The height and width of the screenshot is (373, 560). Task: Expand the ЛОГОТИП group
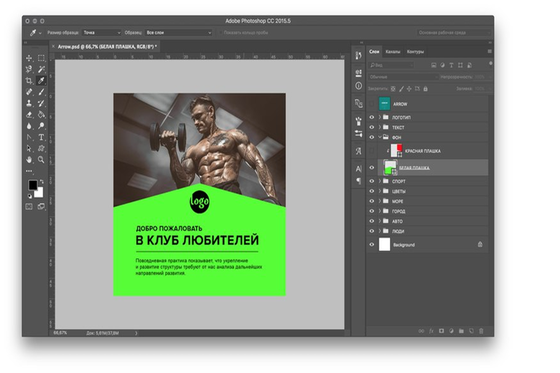[380, 117]
